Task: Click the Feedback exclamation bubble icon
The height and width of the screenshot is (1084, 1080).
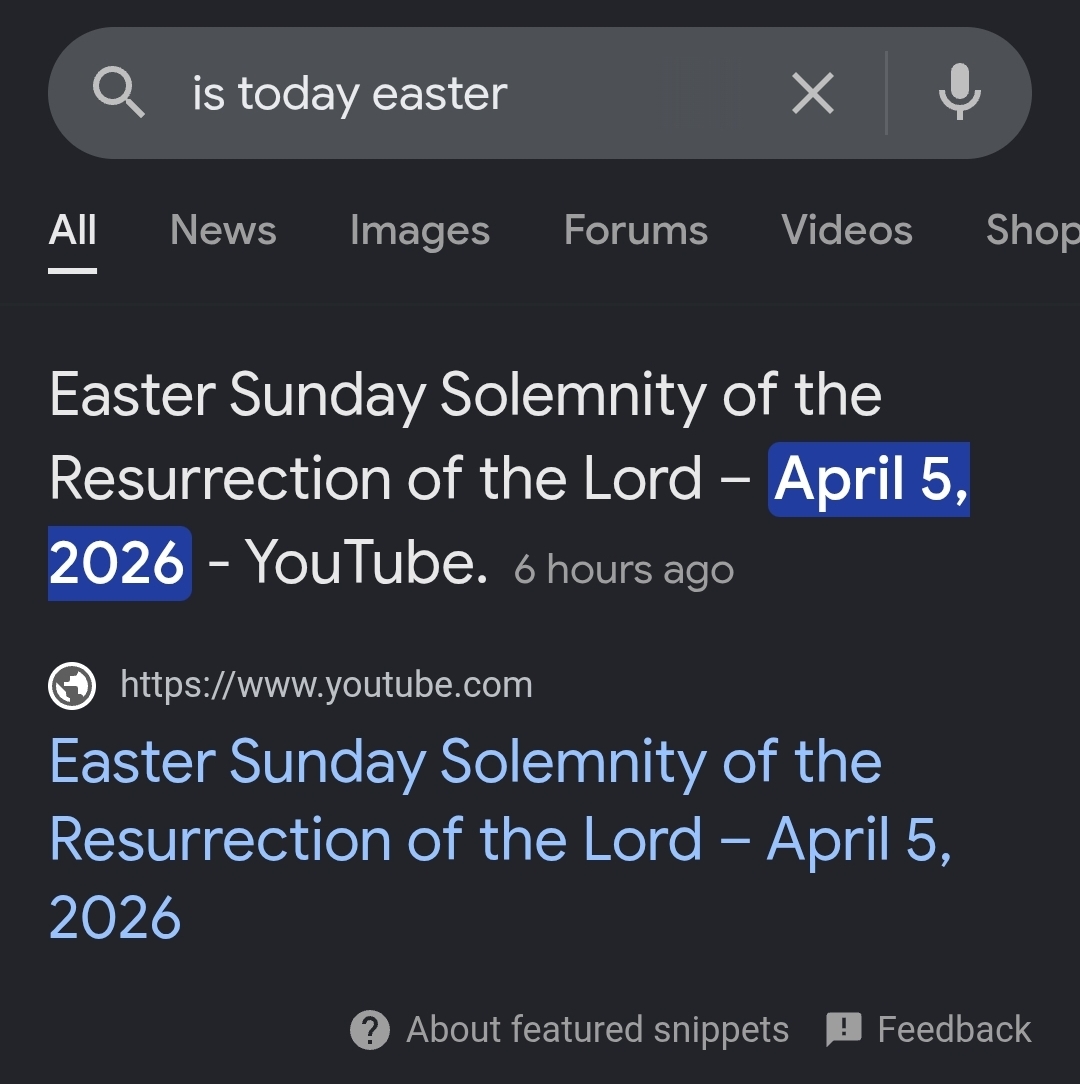Action: pyautogui.click(x=844, y=1029)
